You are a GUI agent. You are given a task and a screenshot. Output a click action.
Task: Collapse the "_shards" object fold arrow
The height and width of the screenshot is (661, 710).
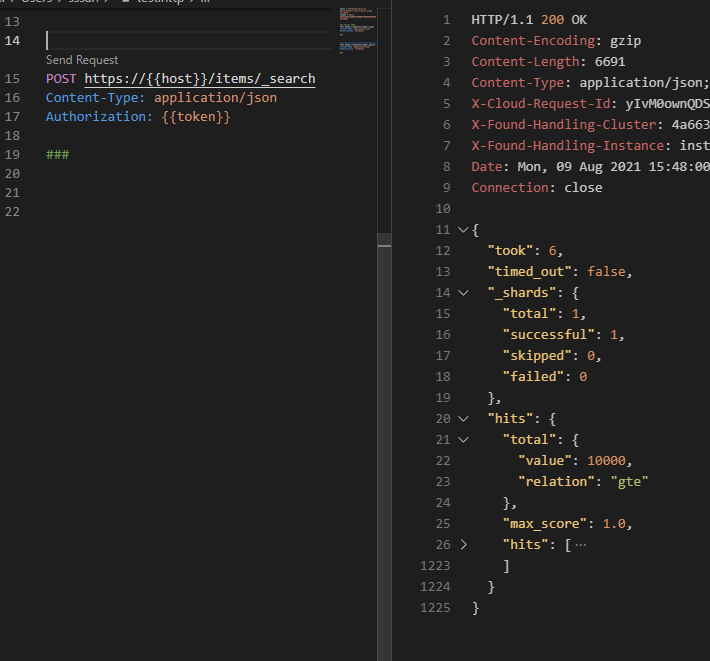462,293
